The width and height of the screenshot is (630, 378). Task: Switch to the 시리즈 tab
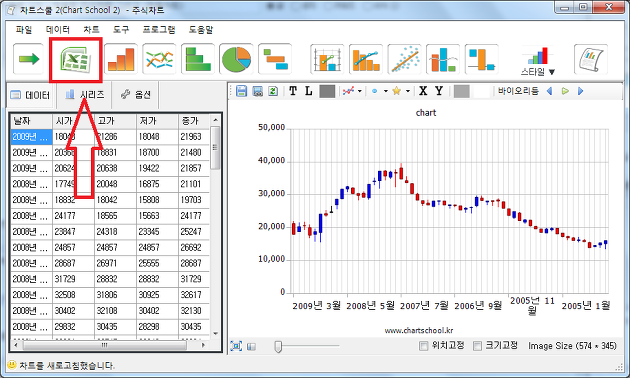(x=84, y=94)
